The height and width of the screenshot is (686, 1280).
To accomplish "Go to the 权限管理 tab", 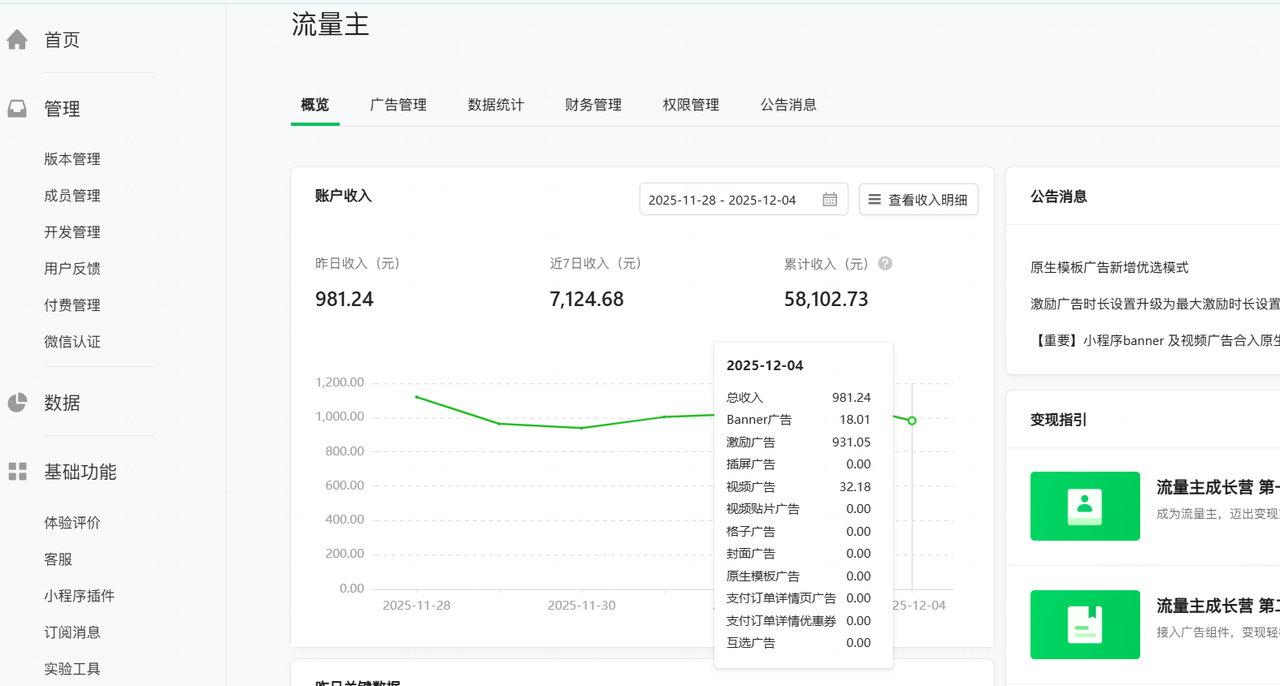I will 691,105.
